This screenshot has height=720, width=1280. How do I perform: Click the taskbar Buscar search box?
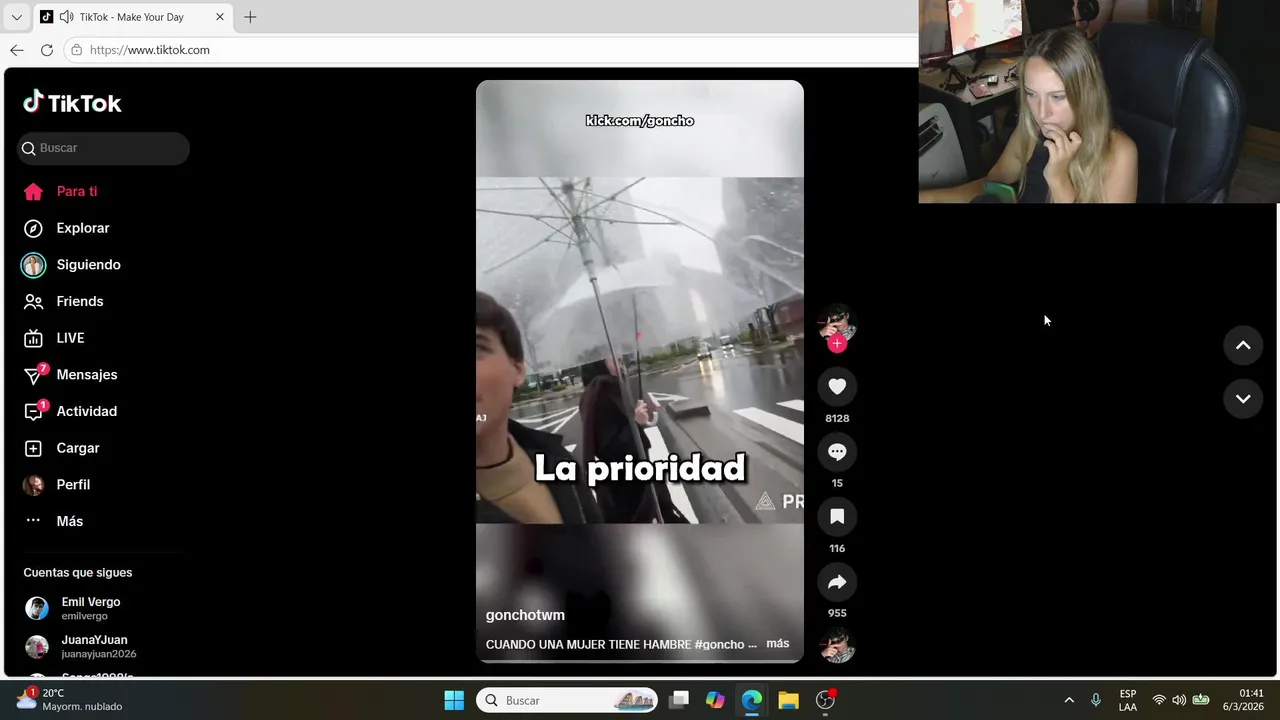pyautogui.click(x=567, y=700)
